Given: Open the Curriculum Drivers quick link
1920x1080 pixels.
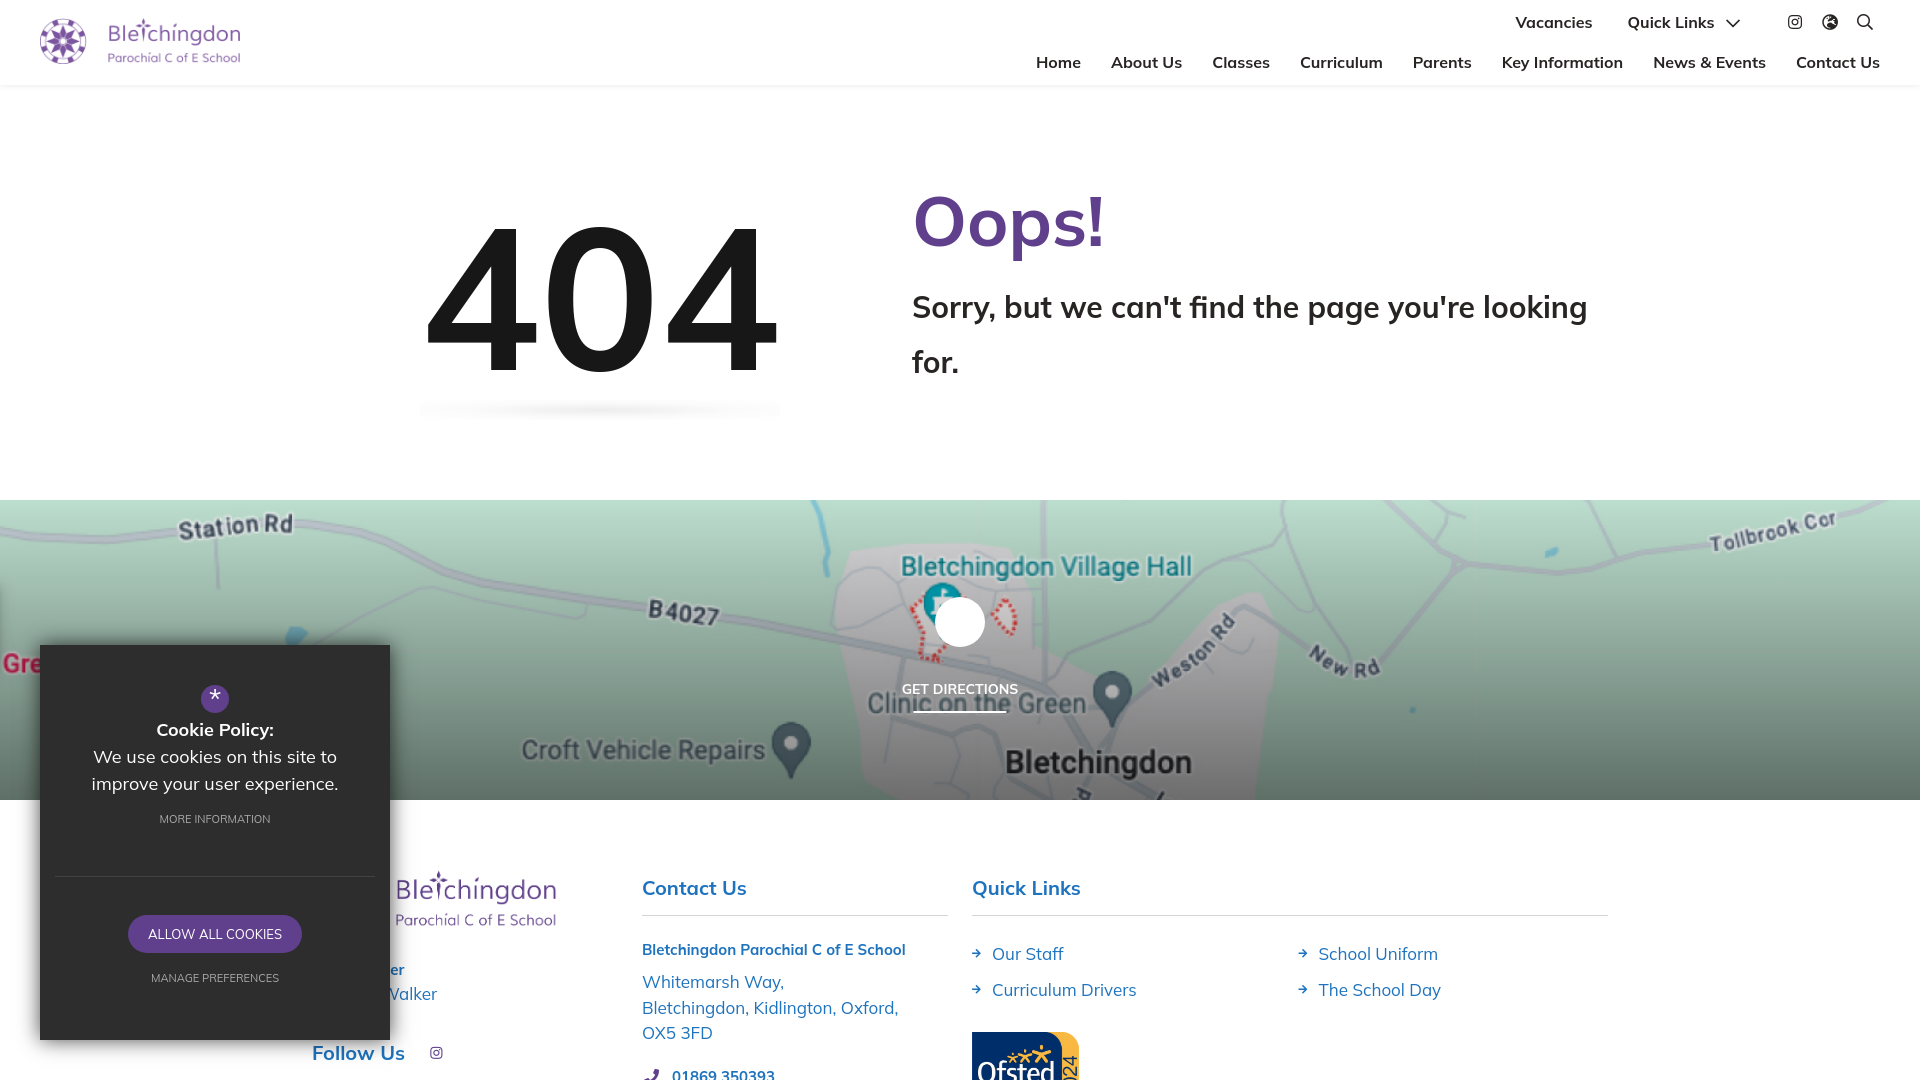Looking at the screenshot, I should (1064, 990).
